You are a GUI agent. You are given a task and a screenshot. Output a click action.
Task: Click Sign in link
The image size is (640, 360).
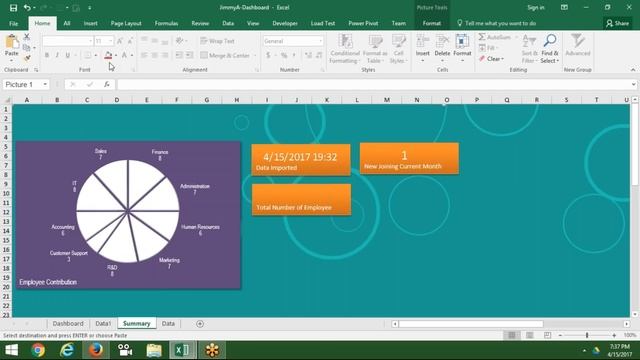pos(536,8)
